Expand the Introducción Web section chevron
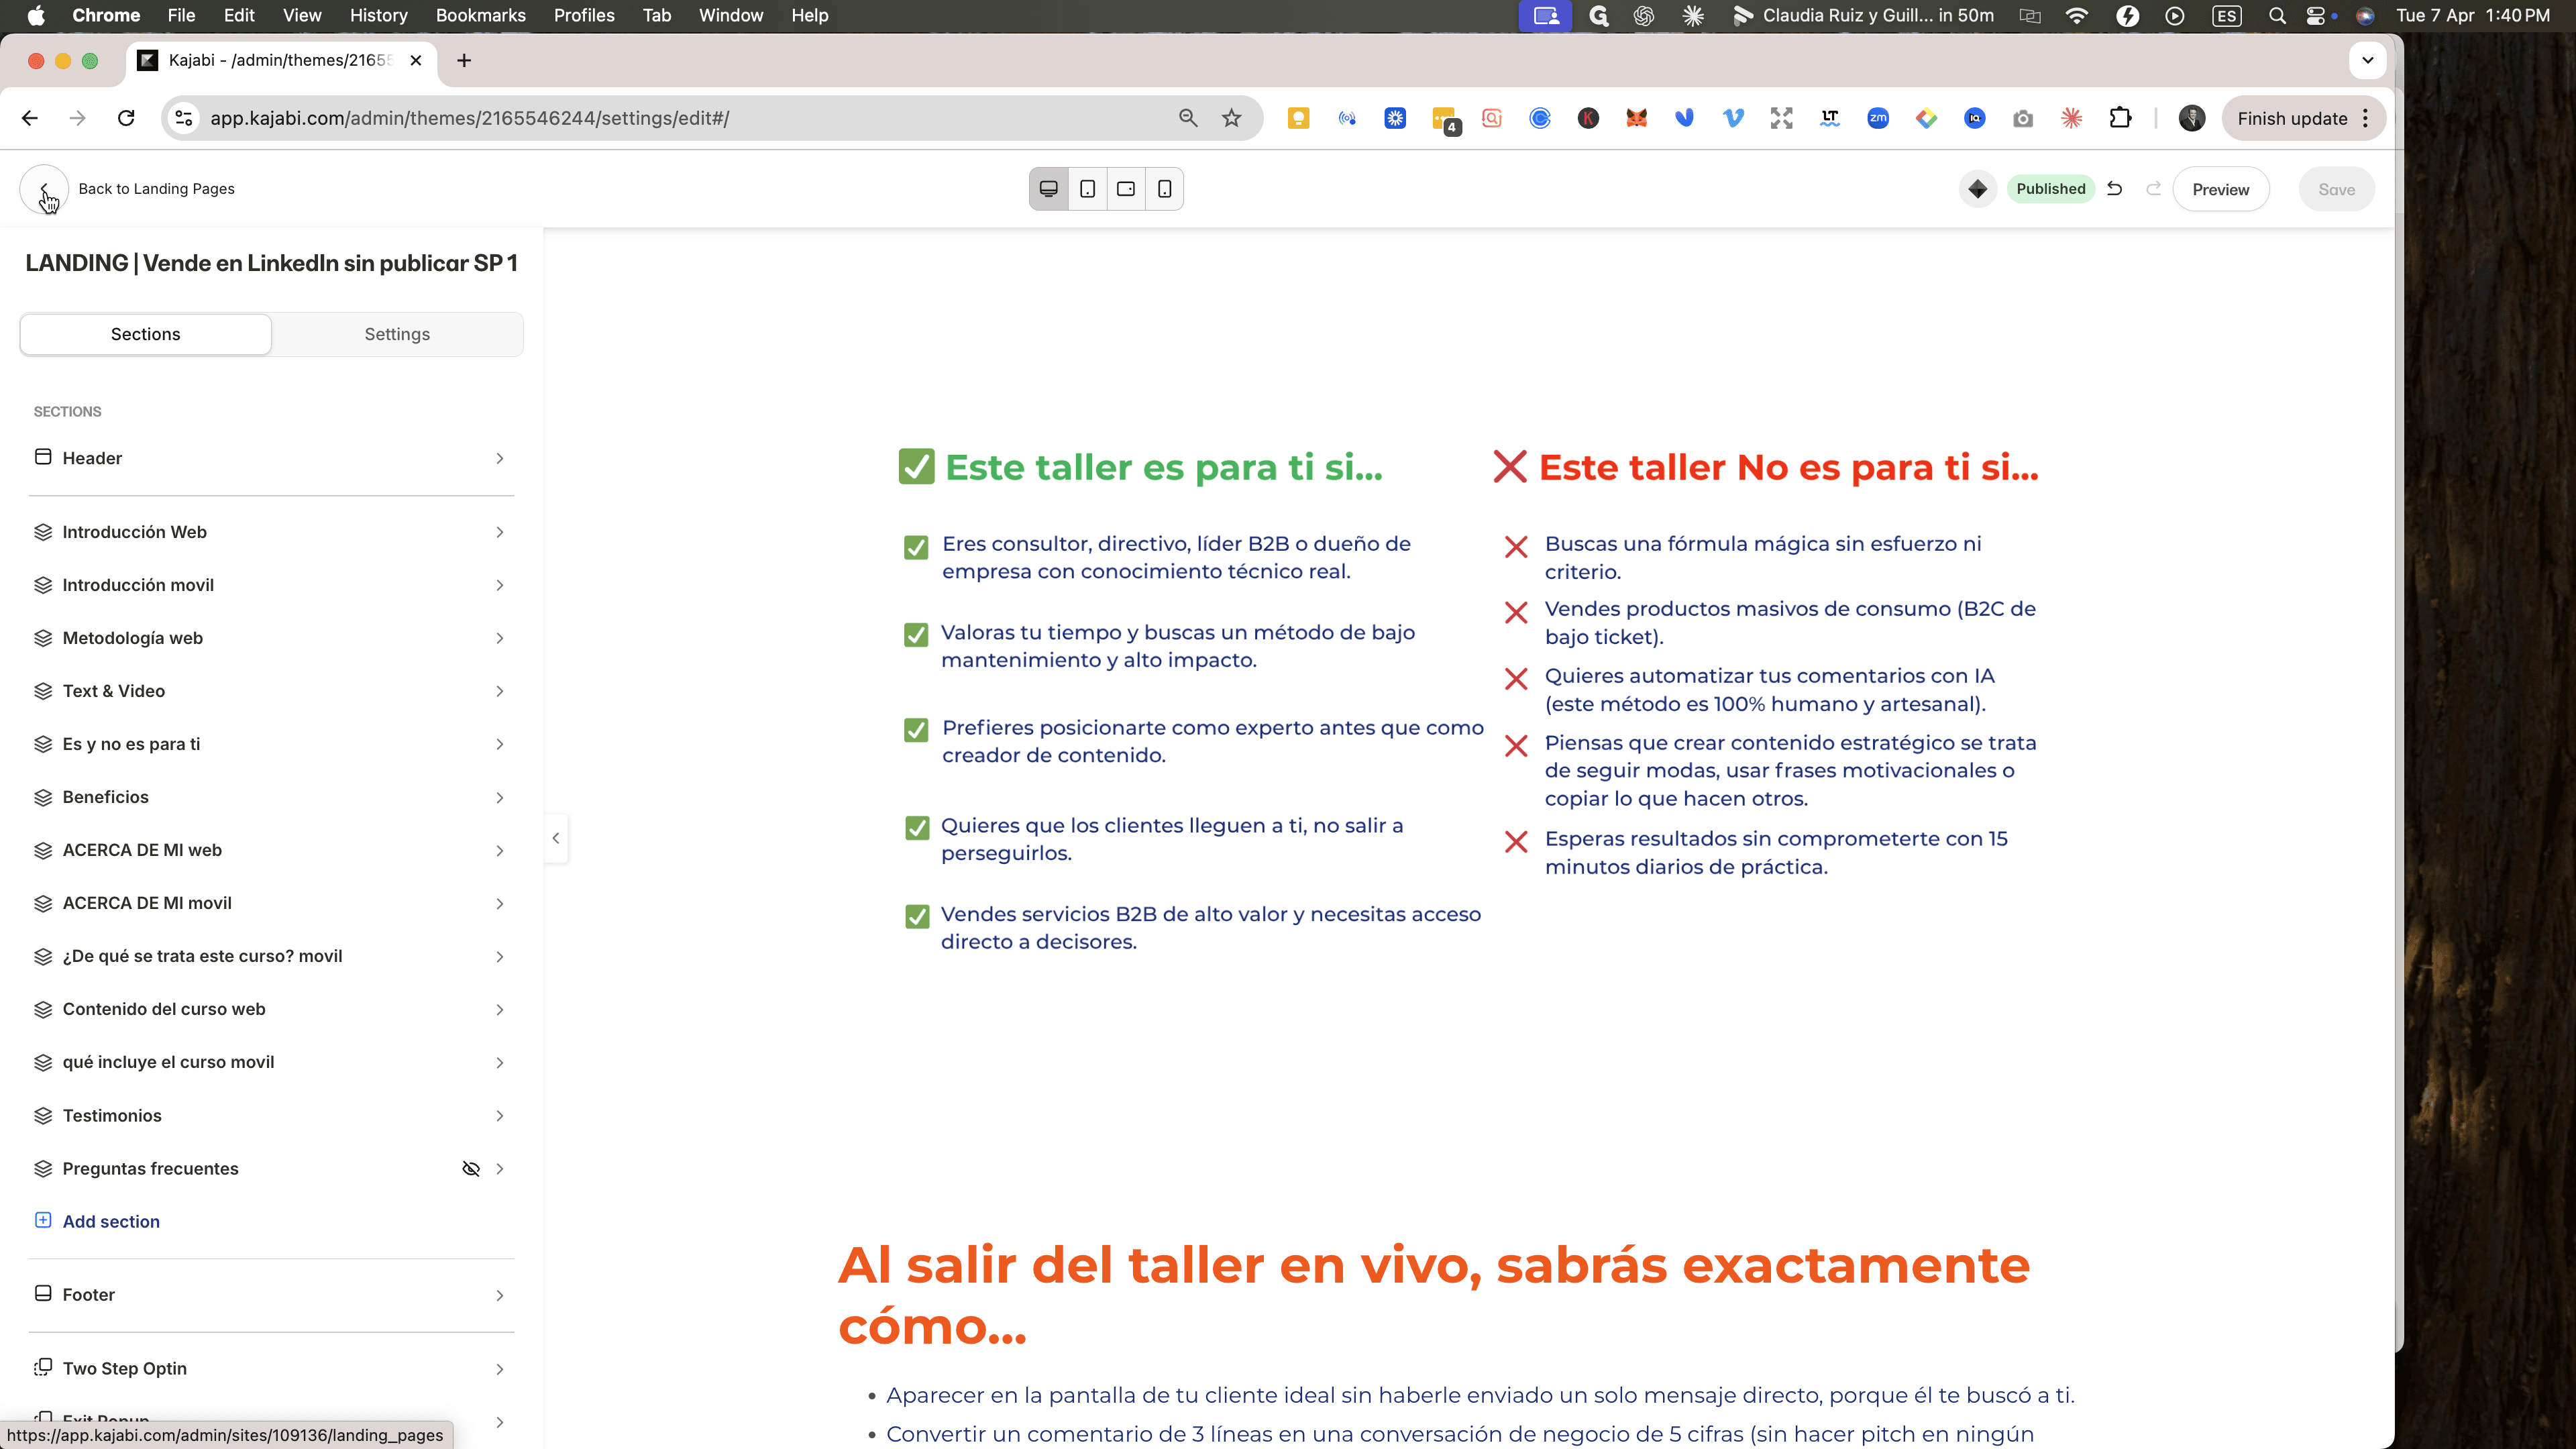2576x1449 pixels. pos(499,532)
